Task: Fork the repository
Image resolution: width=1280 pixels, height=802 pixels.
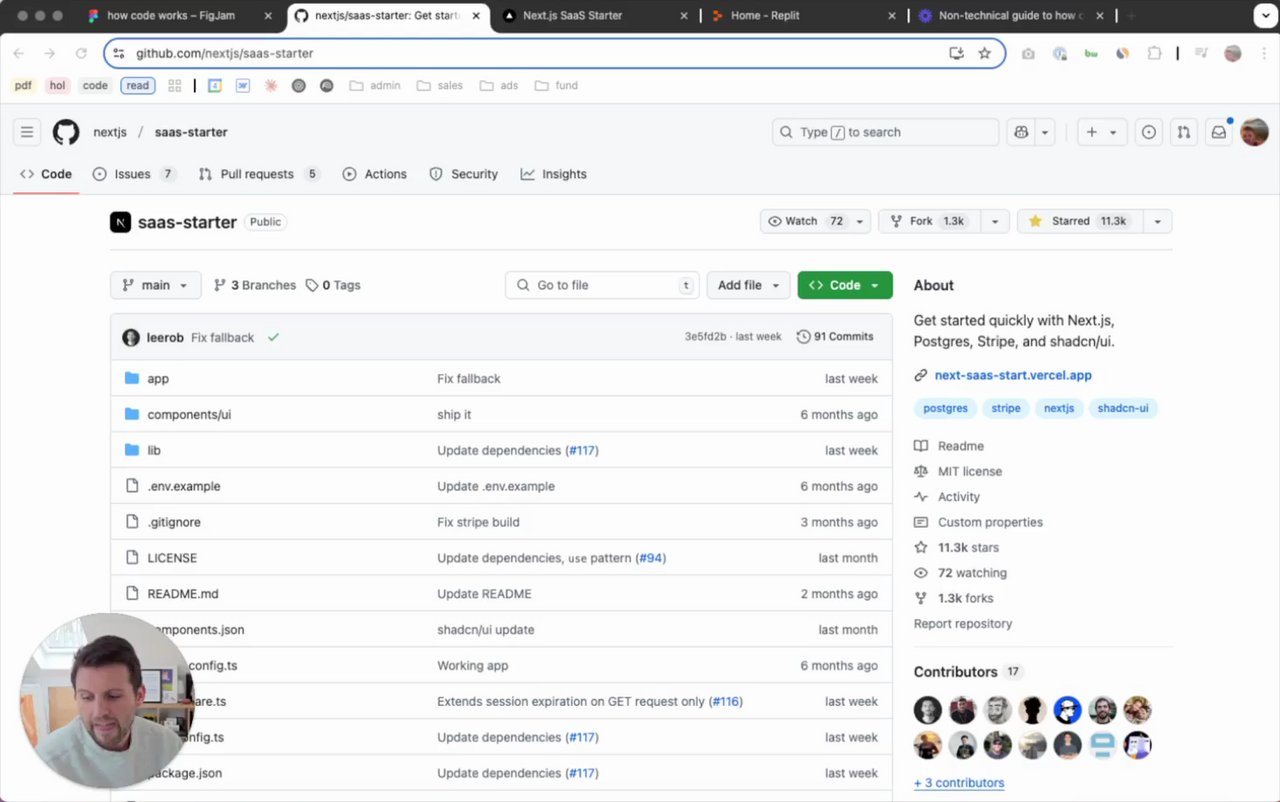Action: click(929, 221)
